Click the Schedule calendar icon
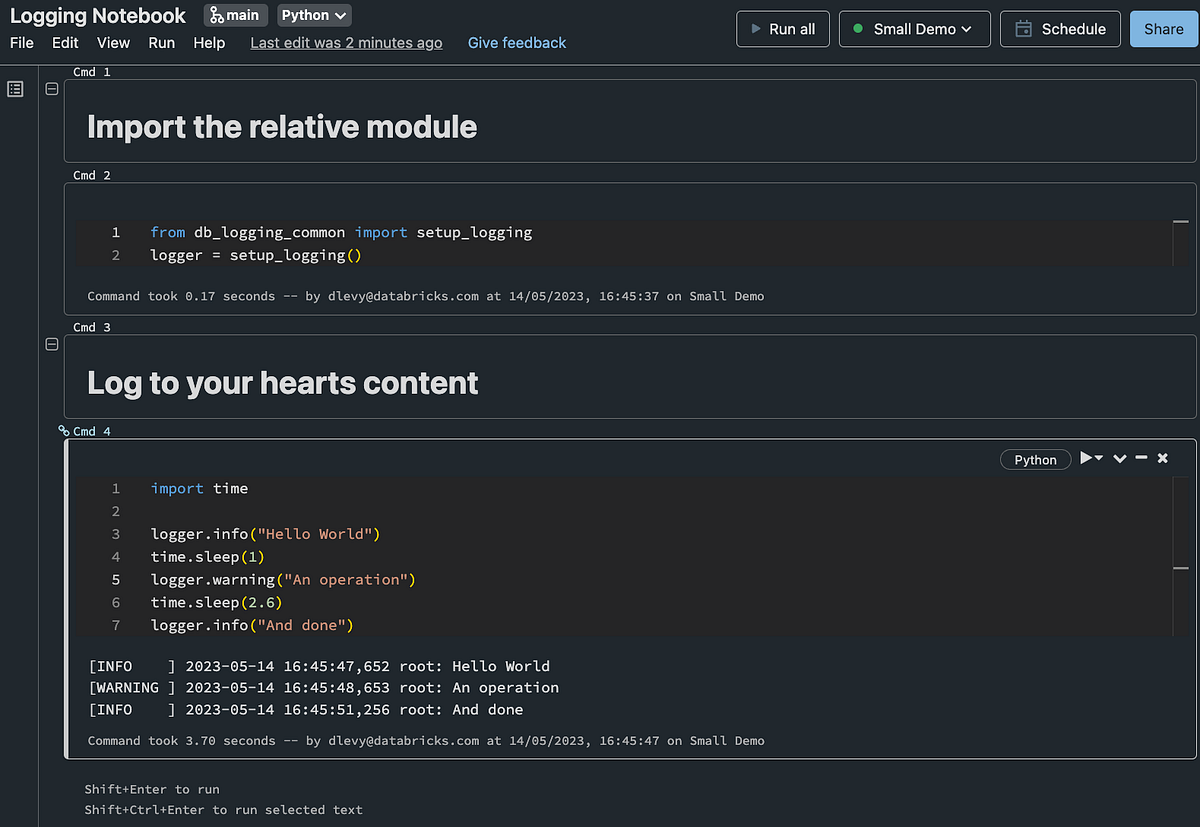Screen dimensions: 1200x827 click(x=1025, y=29)
